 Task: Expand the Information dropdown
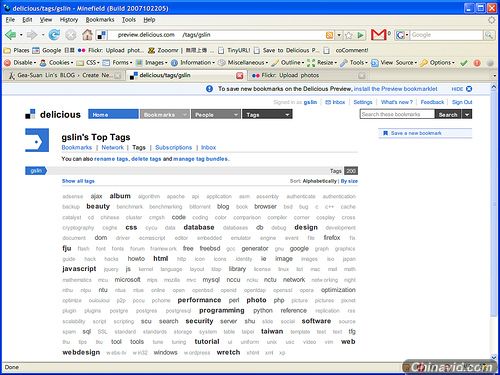tap(192, 63)
